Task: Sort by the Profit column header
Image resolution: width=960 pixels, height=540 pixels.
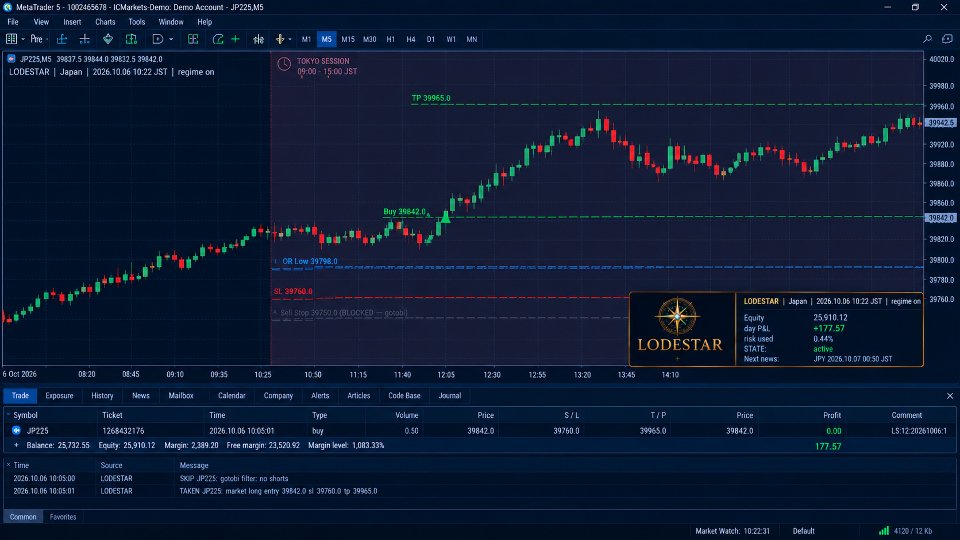Action: point(831,415)
